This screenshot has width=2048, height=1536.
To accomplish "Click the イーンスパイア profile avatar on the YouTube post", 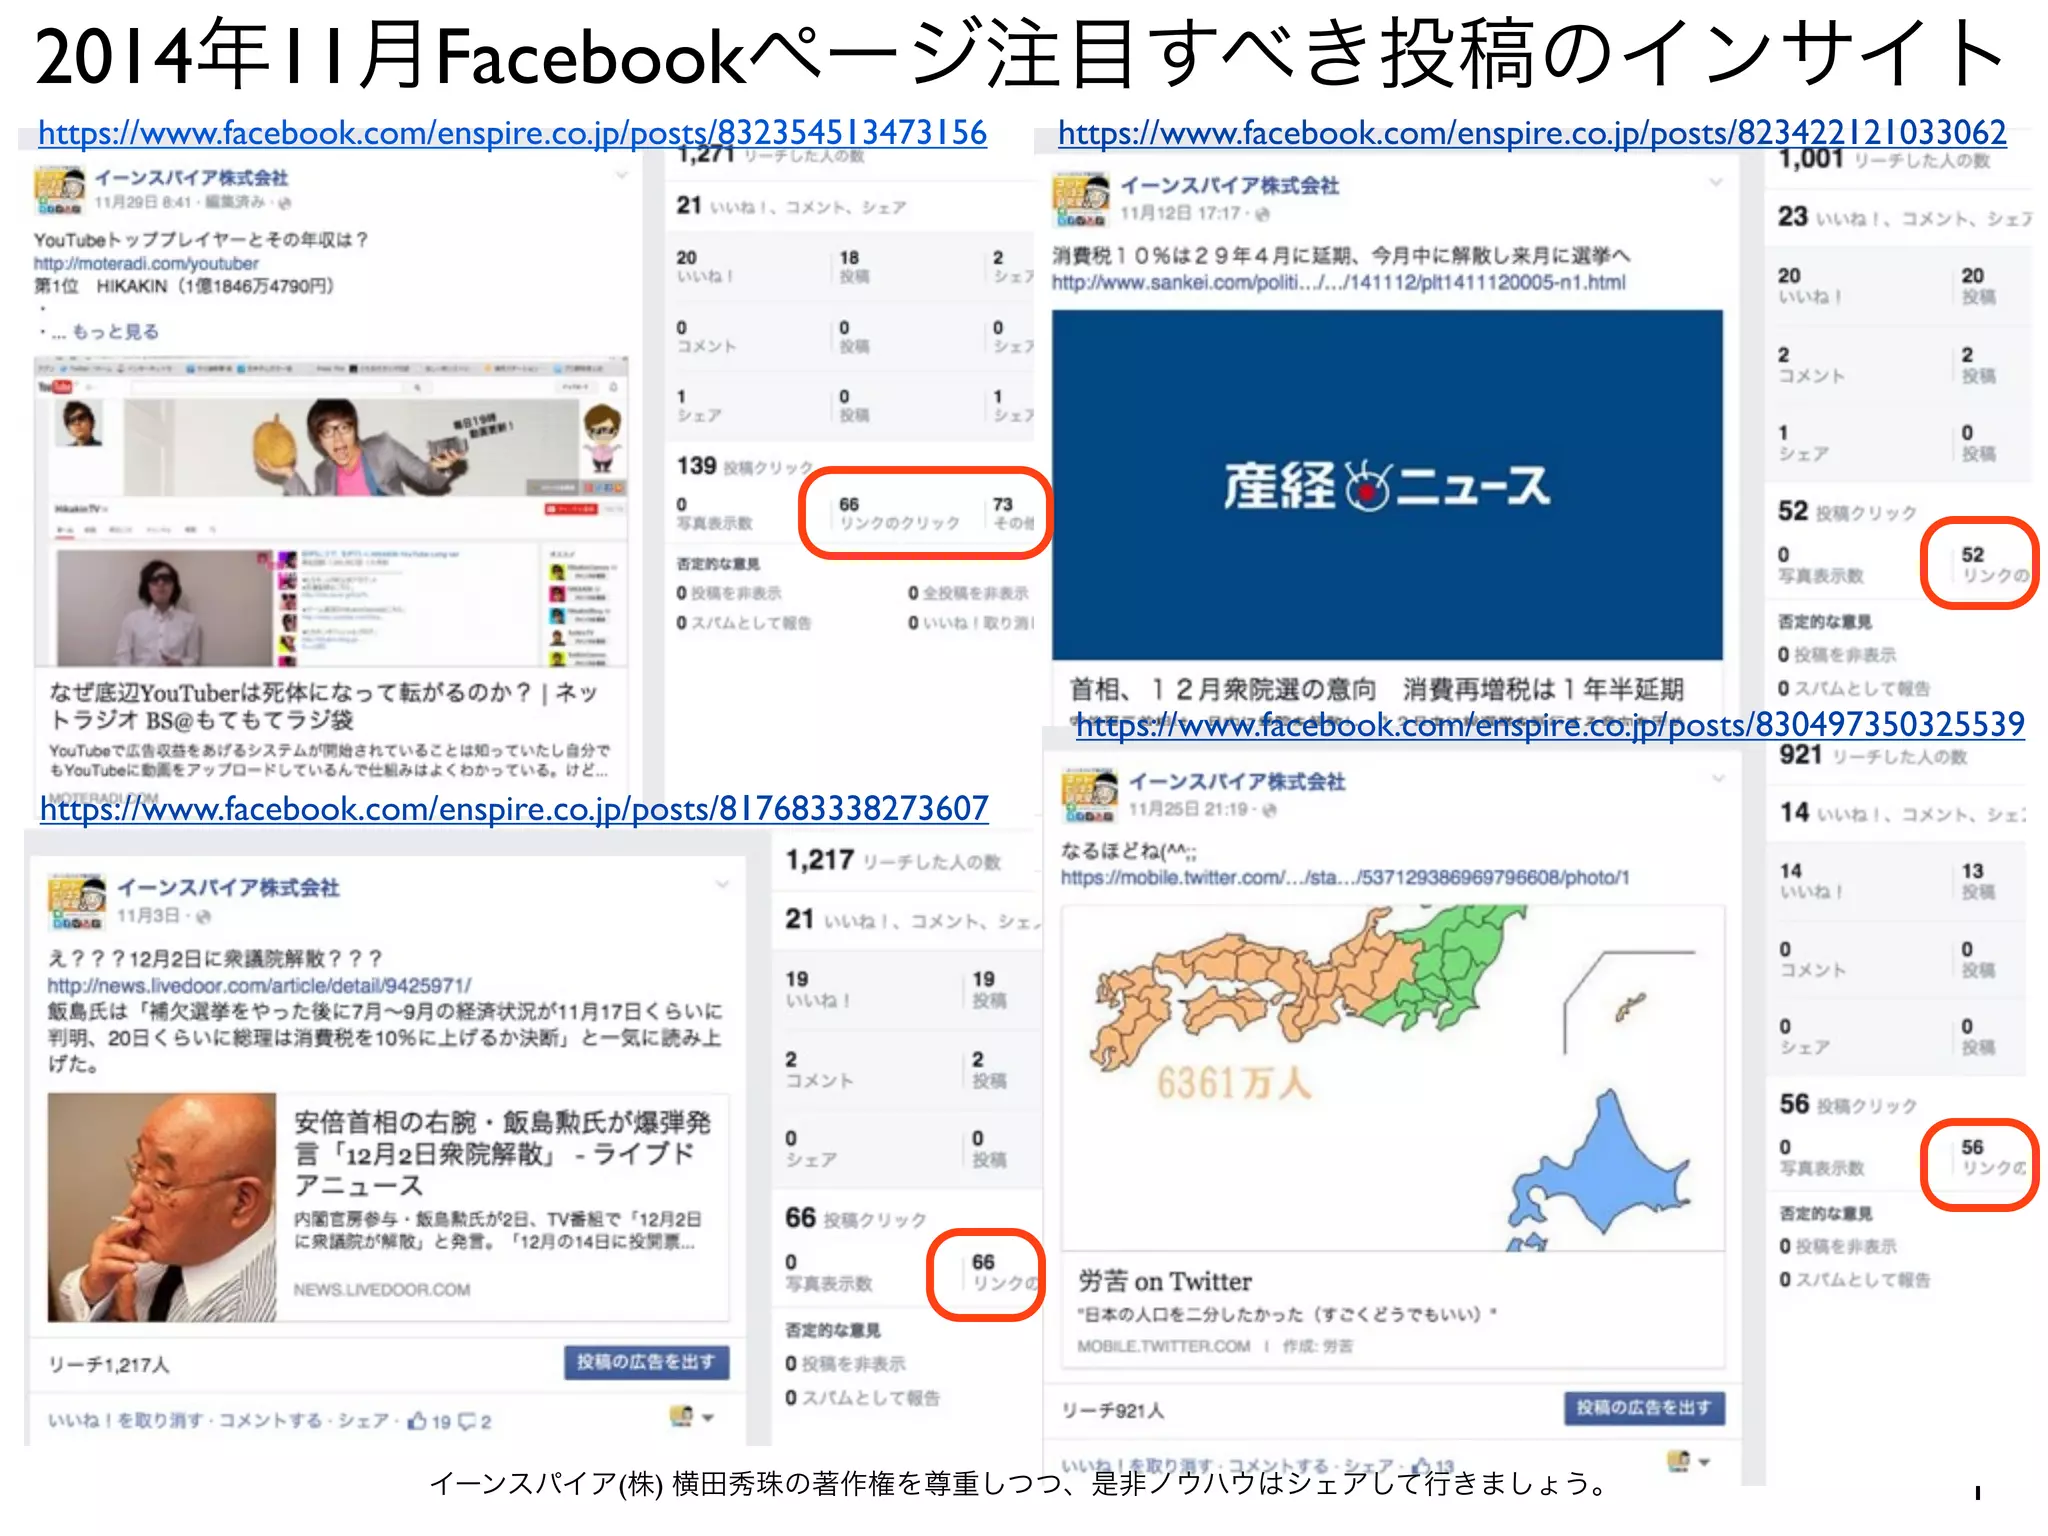I will pos(59,190).
